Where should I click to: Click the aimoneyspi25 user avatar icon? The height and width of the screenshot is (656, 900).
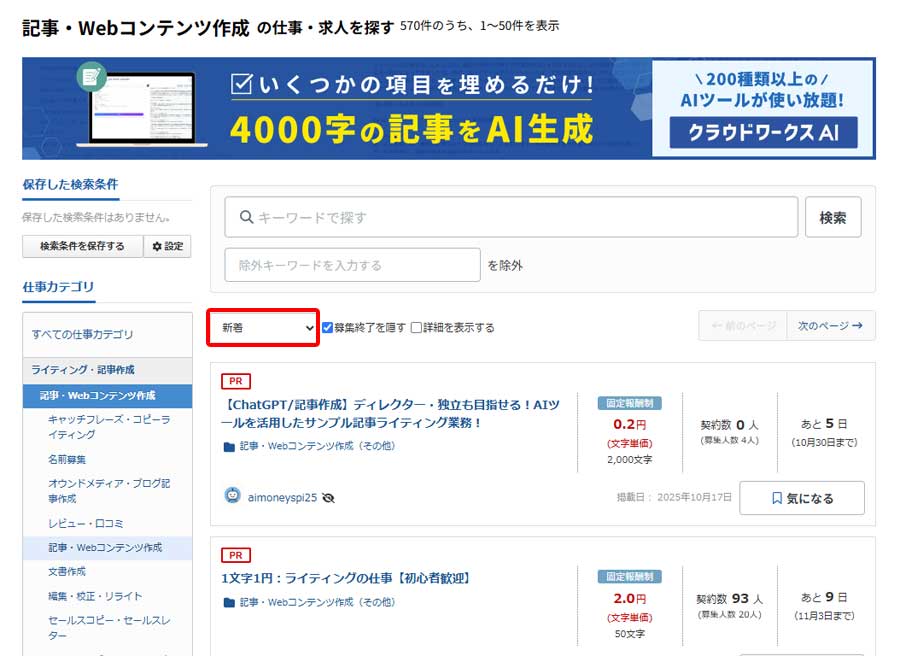click(233, 496)
